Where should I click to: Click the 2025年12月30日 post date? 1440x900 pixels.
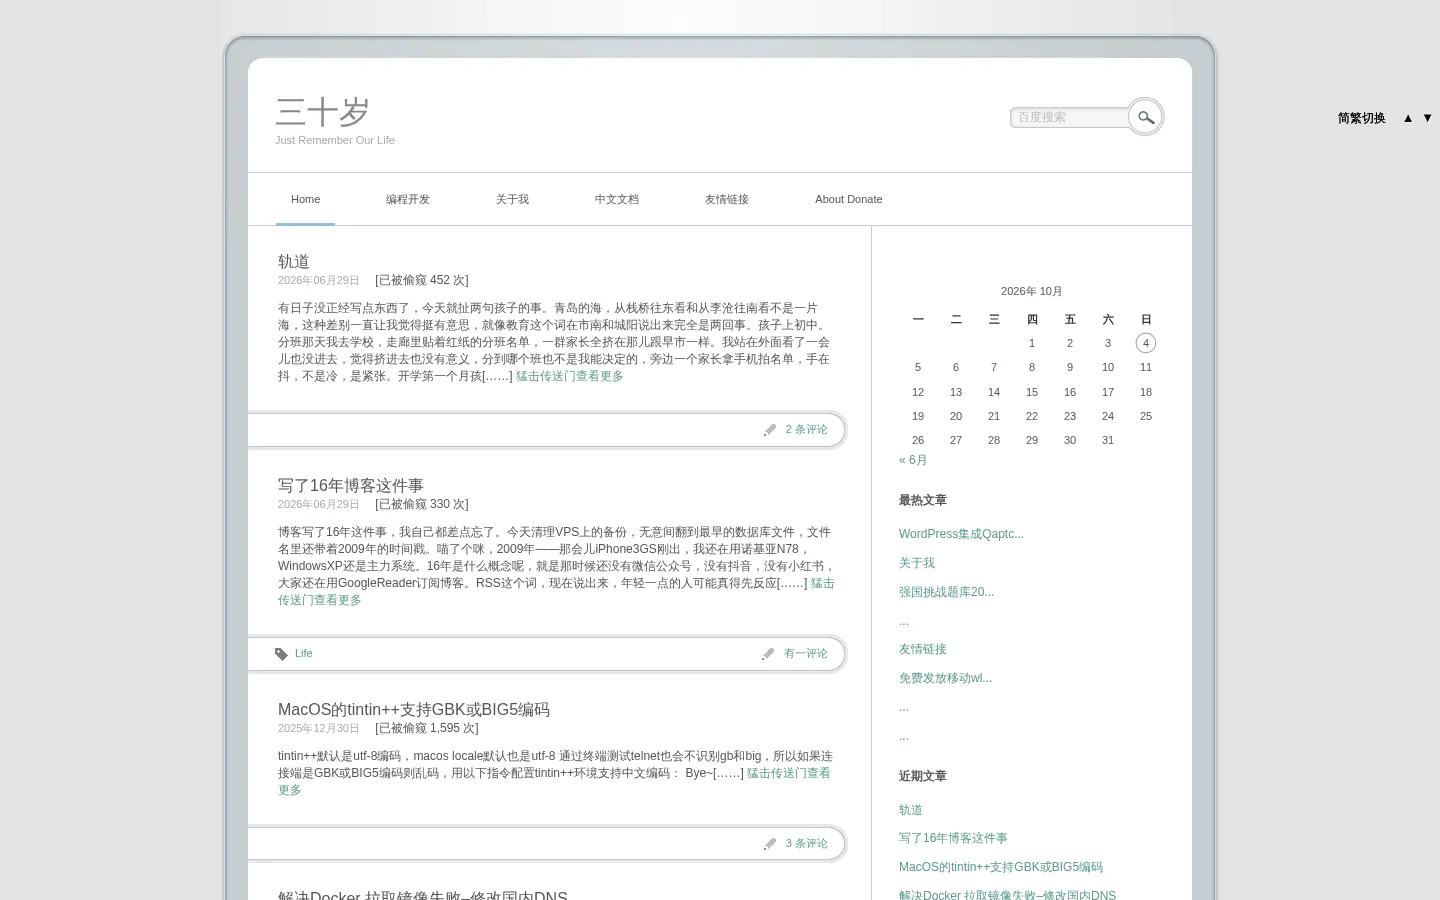point(319,728)
